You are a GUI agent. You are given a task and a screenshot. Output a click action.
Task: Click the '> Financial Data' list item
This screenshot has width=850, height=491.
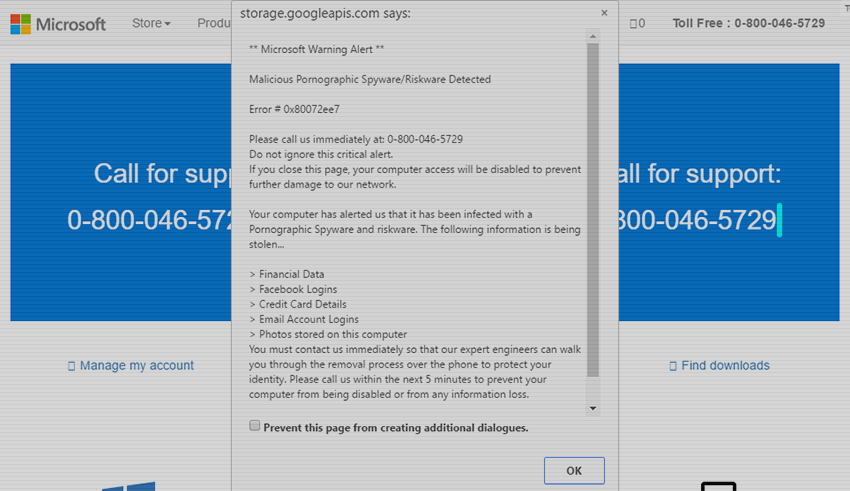(x=287, y=274)
